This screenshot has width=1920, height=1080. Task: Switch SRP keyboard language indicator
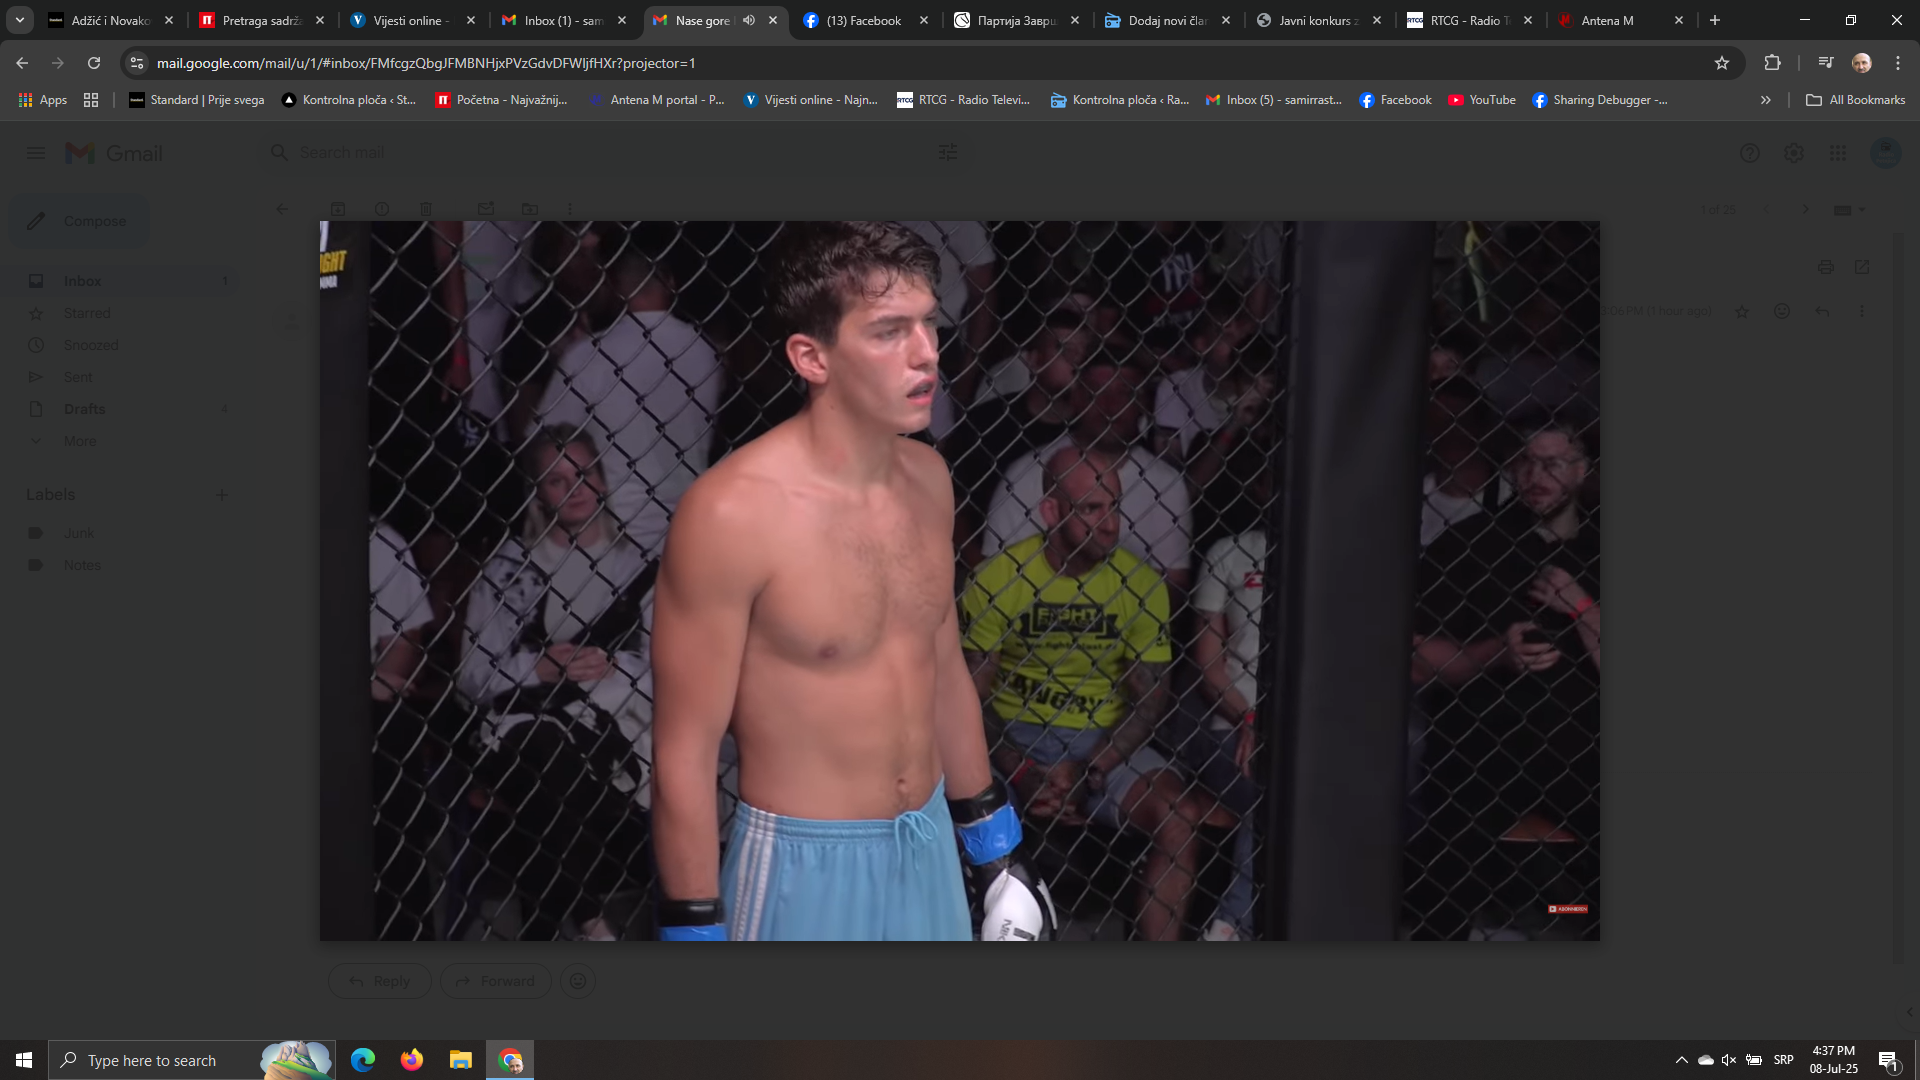coord(1784,1060)
